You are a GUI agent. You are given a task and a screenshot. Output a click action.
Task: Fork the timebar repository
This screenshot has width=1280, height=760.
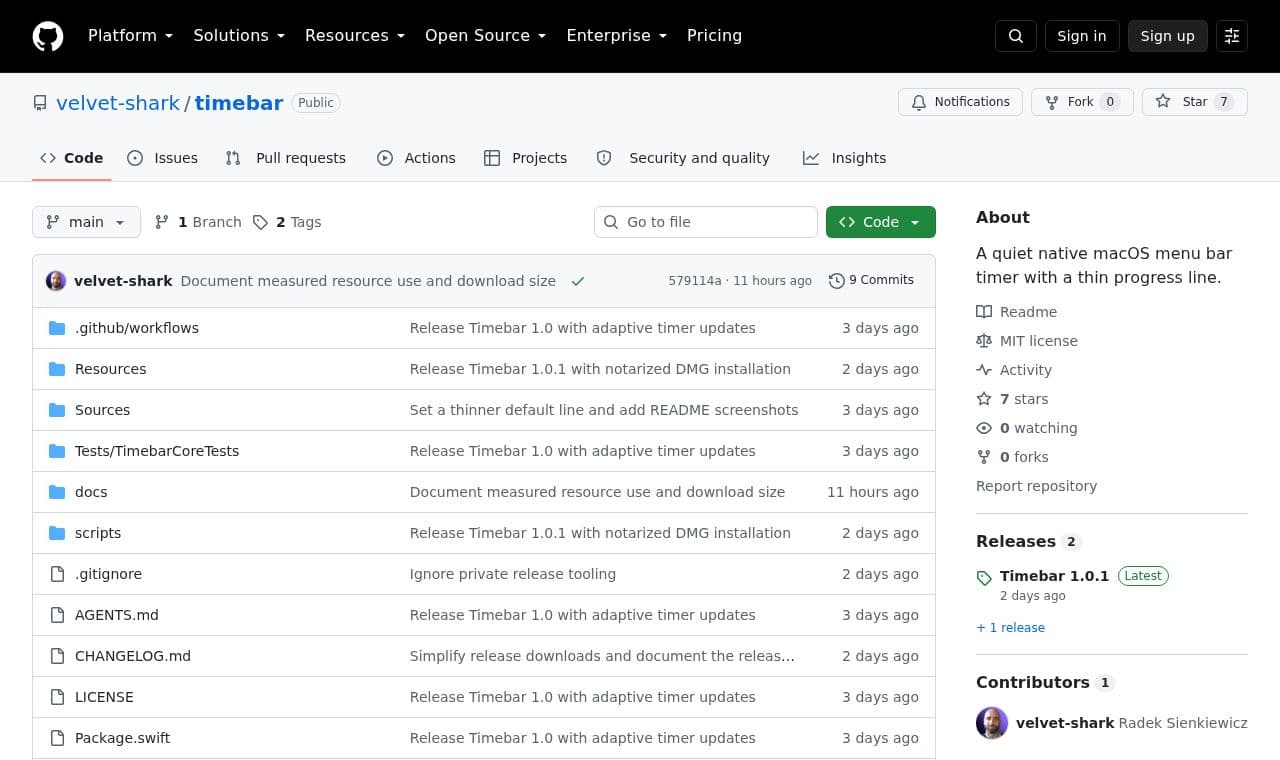1082,102
